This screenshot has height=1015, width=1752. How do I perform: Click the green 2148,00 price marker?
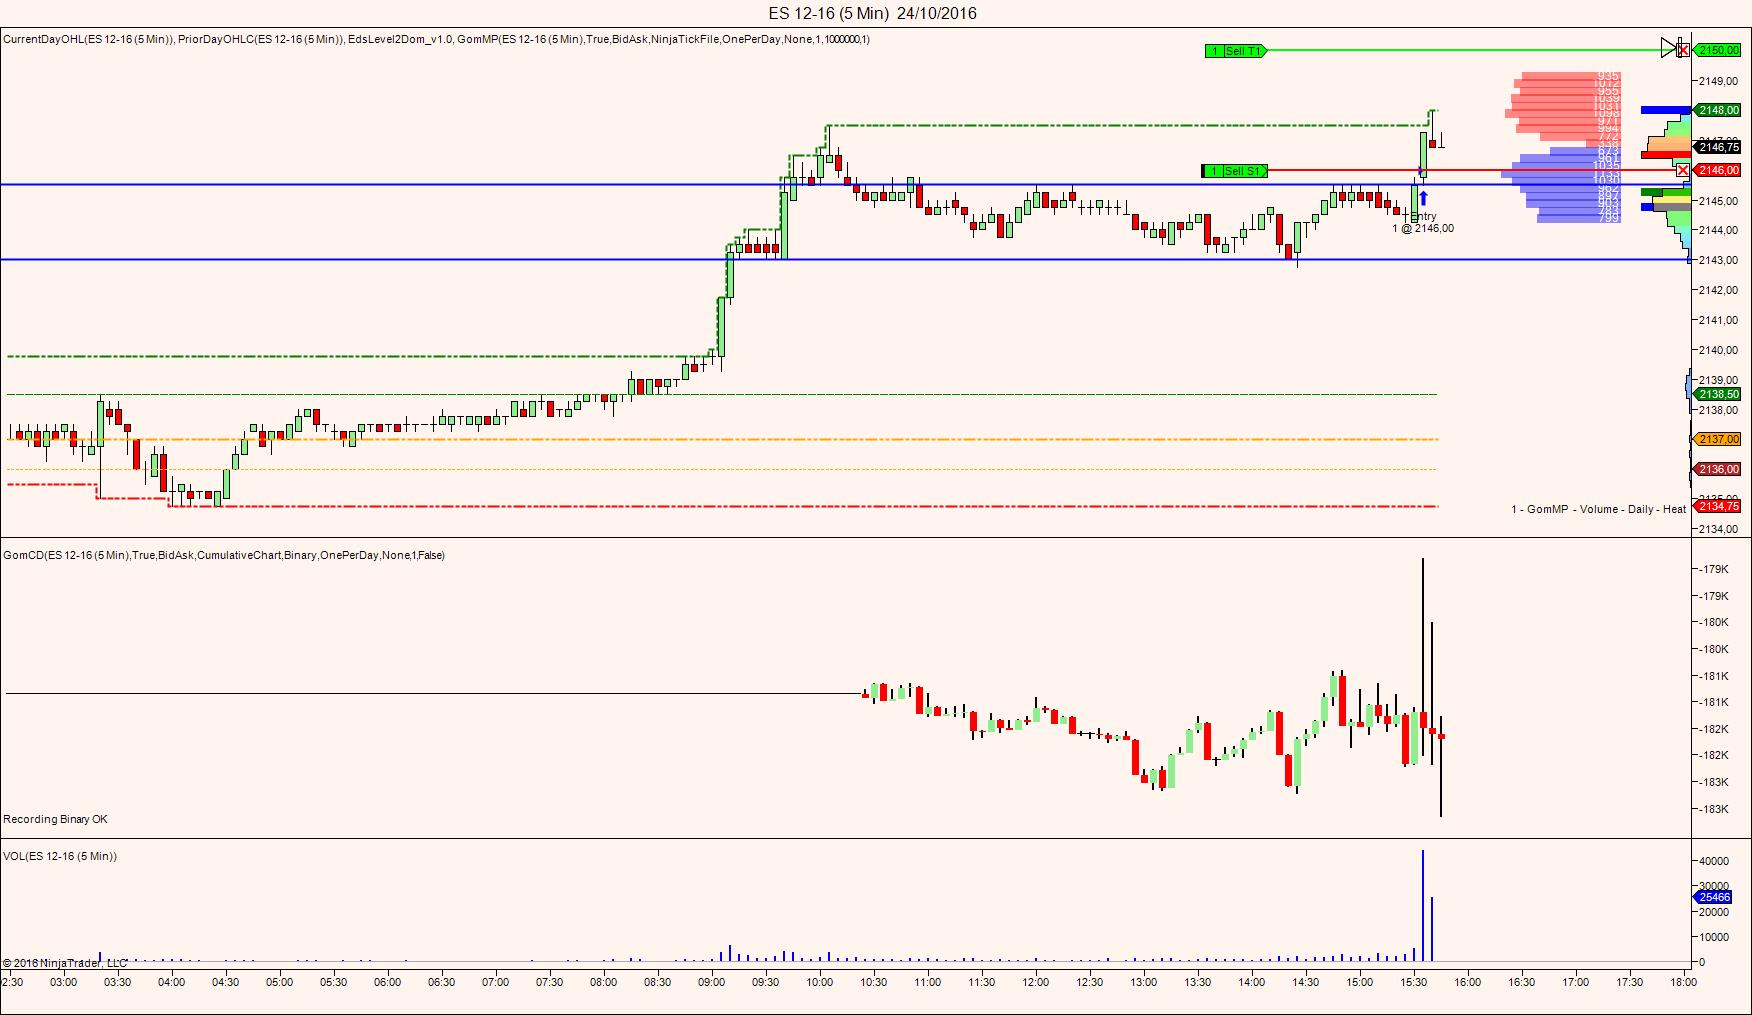coord(1719,110)
